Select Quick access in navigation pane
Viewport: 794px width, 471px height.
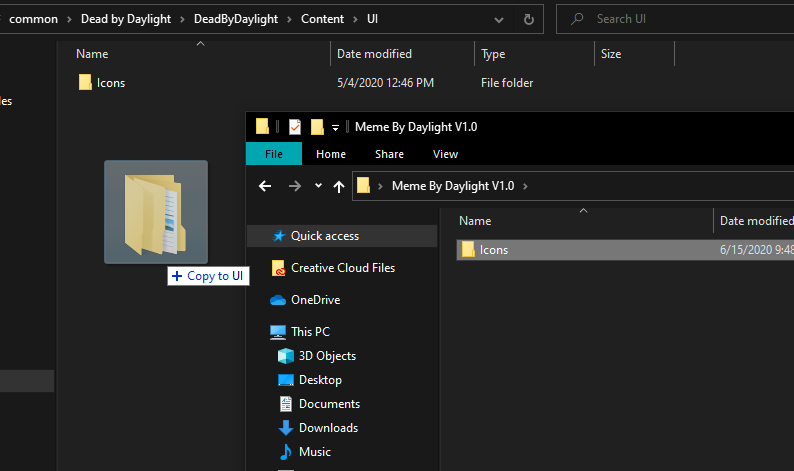tap(342, 236)
